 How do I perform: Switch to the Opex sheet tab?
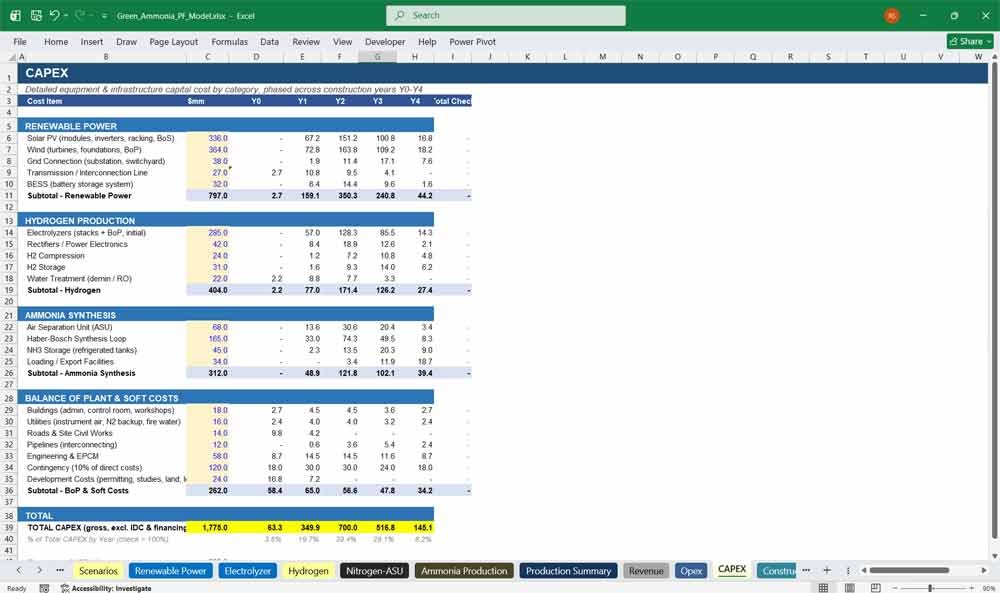(x=691, y=571)
